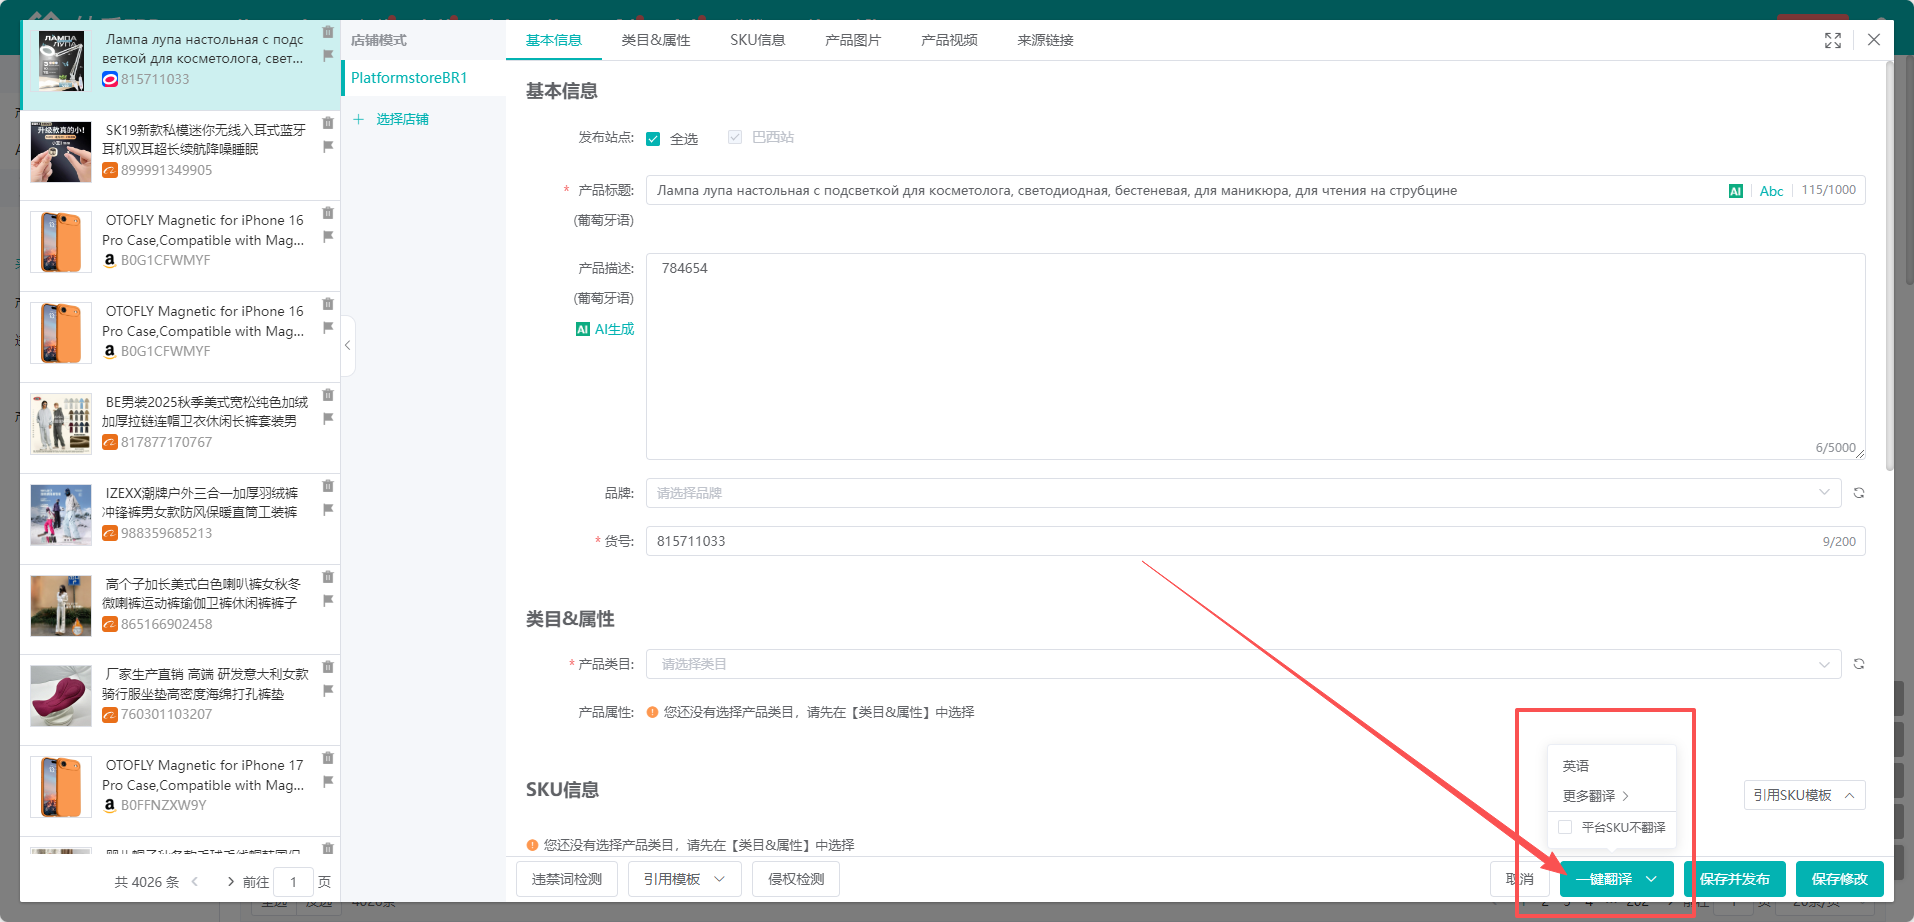1914x922 pixels.
Task: Refresh the product category using its refresh icon
Action: (x=1858, y=663)
